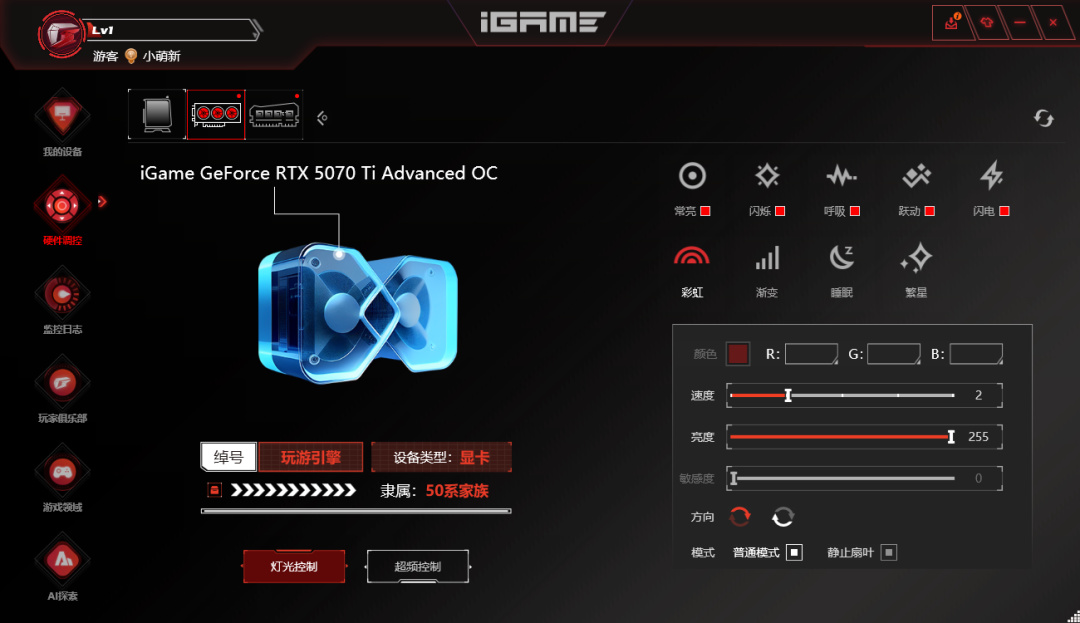Click the 超频控制 button
Image resolution: width=1080 pixels, height=623 pixels.
point(418,567)
